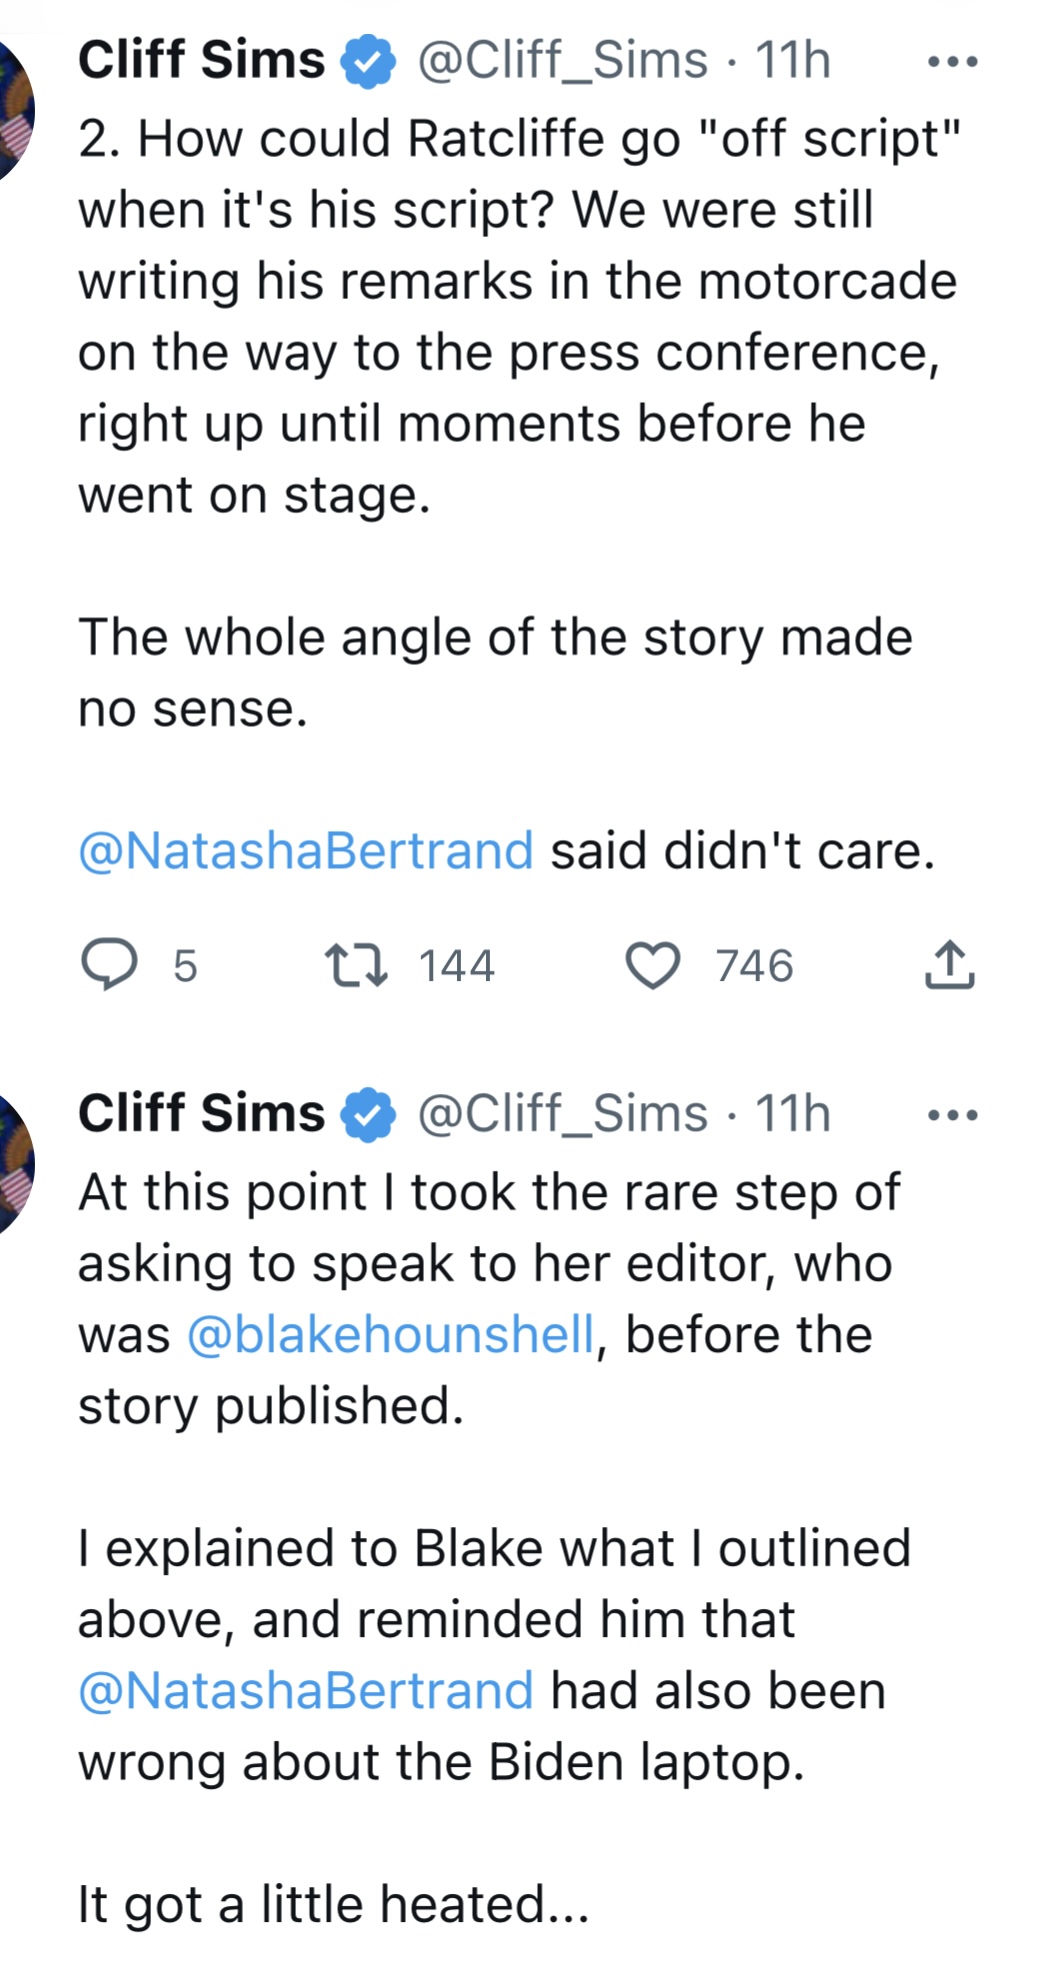The width and height of the screenshot is (1045, 1965).
Task: Reply to the Ratcliffe "off script" tweet
Action: click(x=109, y=965)
